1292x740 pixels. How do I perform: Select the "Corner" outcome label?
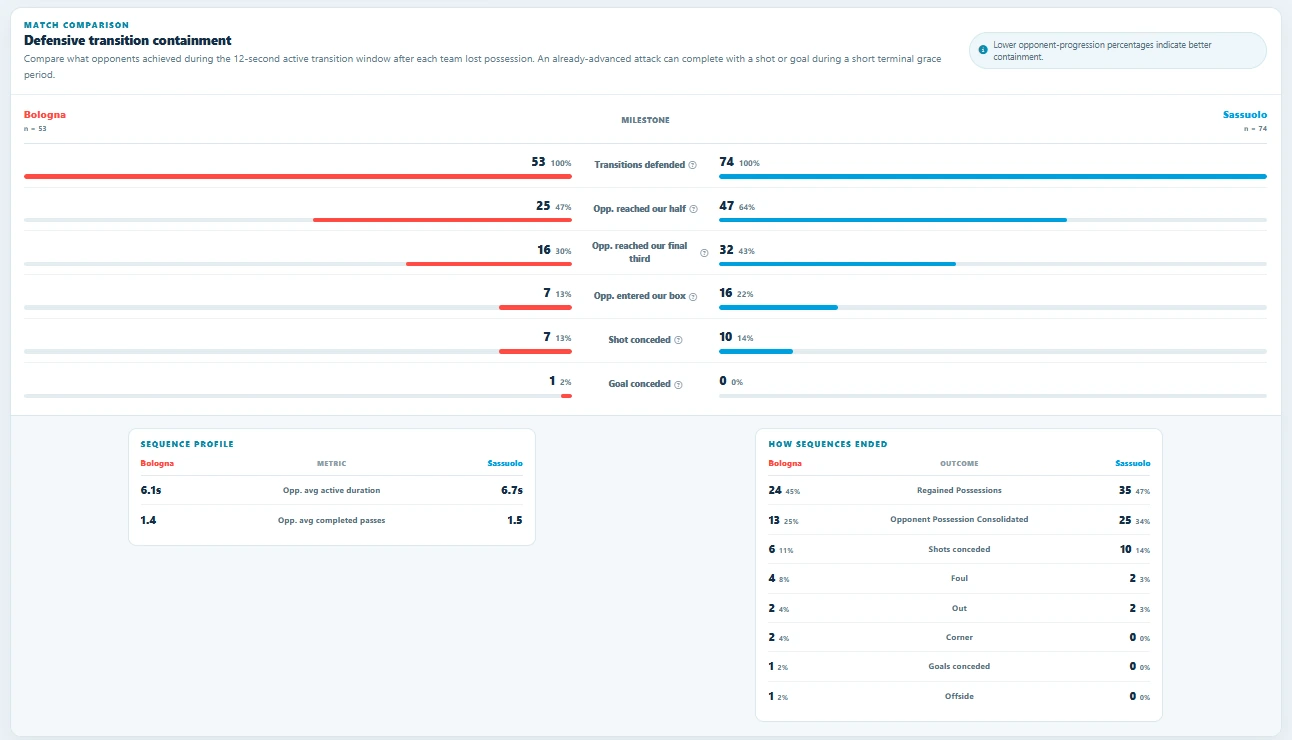[x=959, y=638]
